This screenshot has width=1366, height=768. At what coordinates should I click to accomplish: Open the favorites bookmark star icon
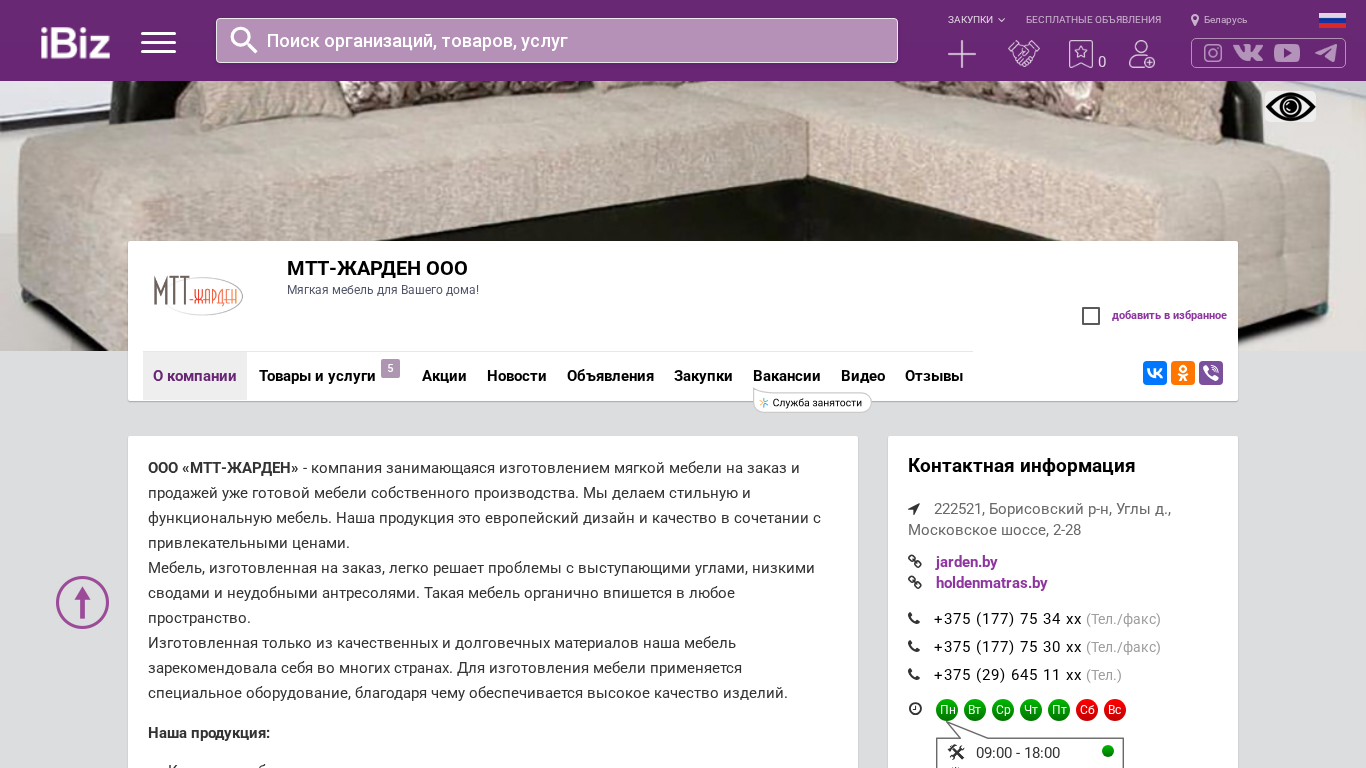(x=1081, y=54)
